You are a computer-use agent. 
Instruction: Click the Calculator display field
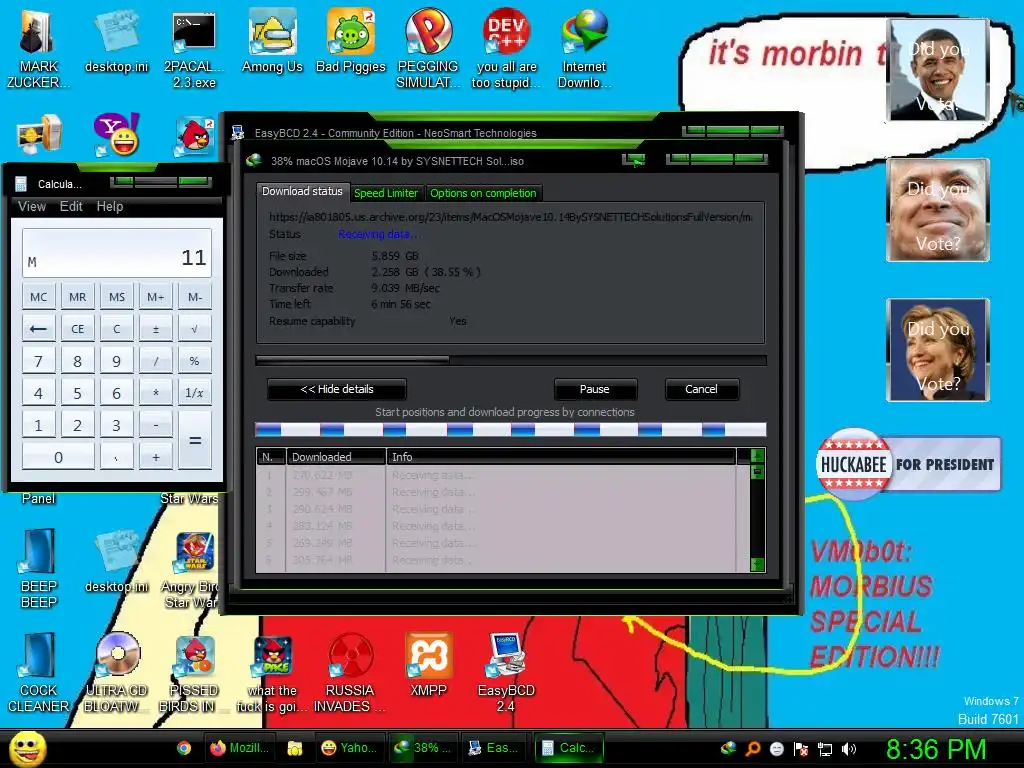[117, 253]
